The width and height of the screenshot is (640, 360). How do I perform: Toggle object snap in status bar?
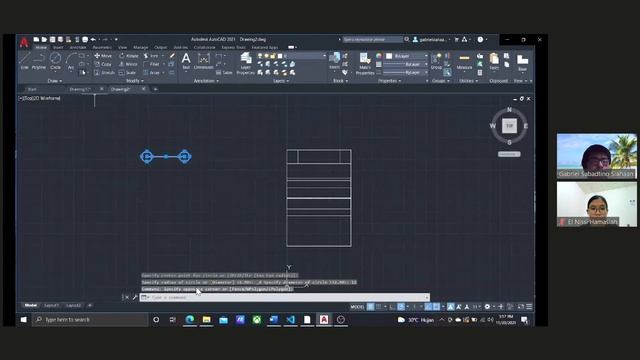(436, 307)
